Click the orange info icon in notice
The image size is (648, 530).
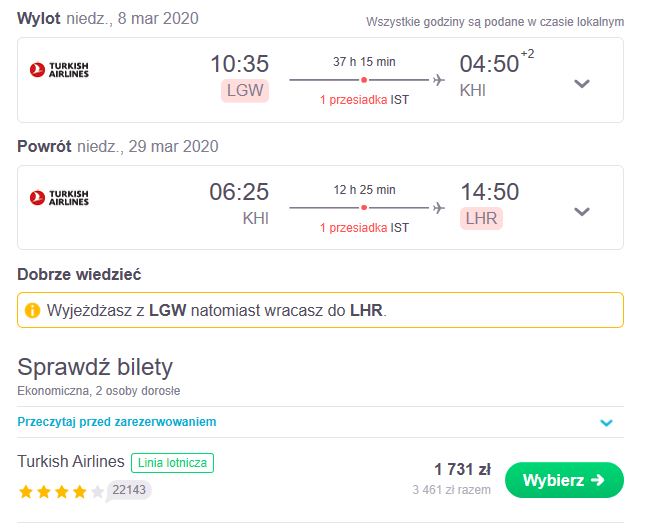[x=32, y=310]
